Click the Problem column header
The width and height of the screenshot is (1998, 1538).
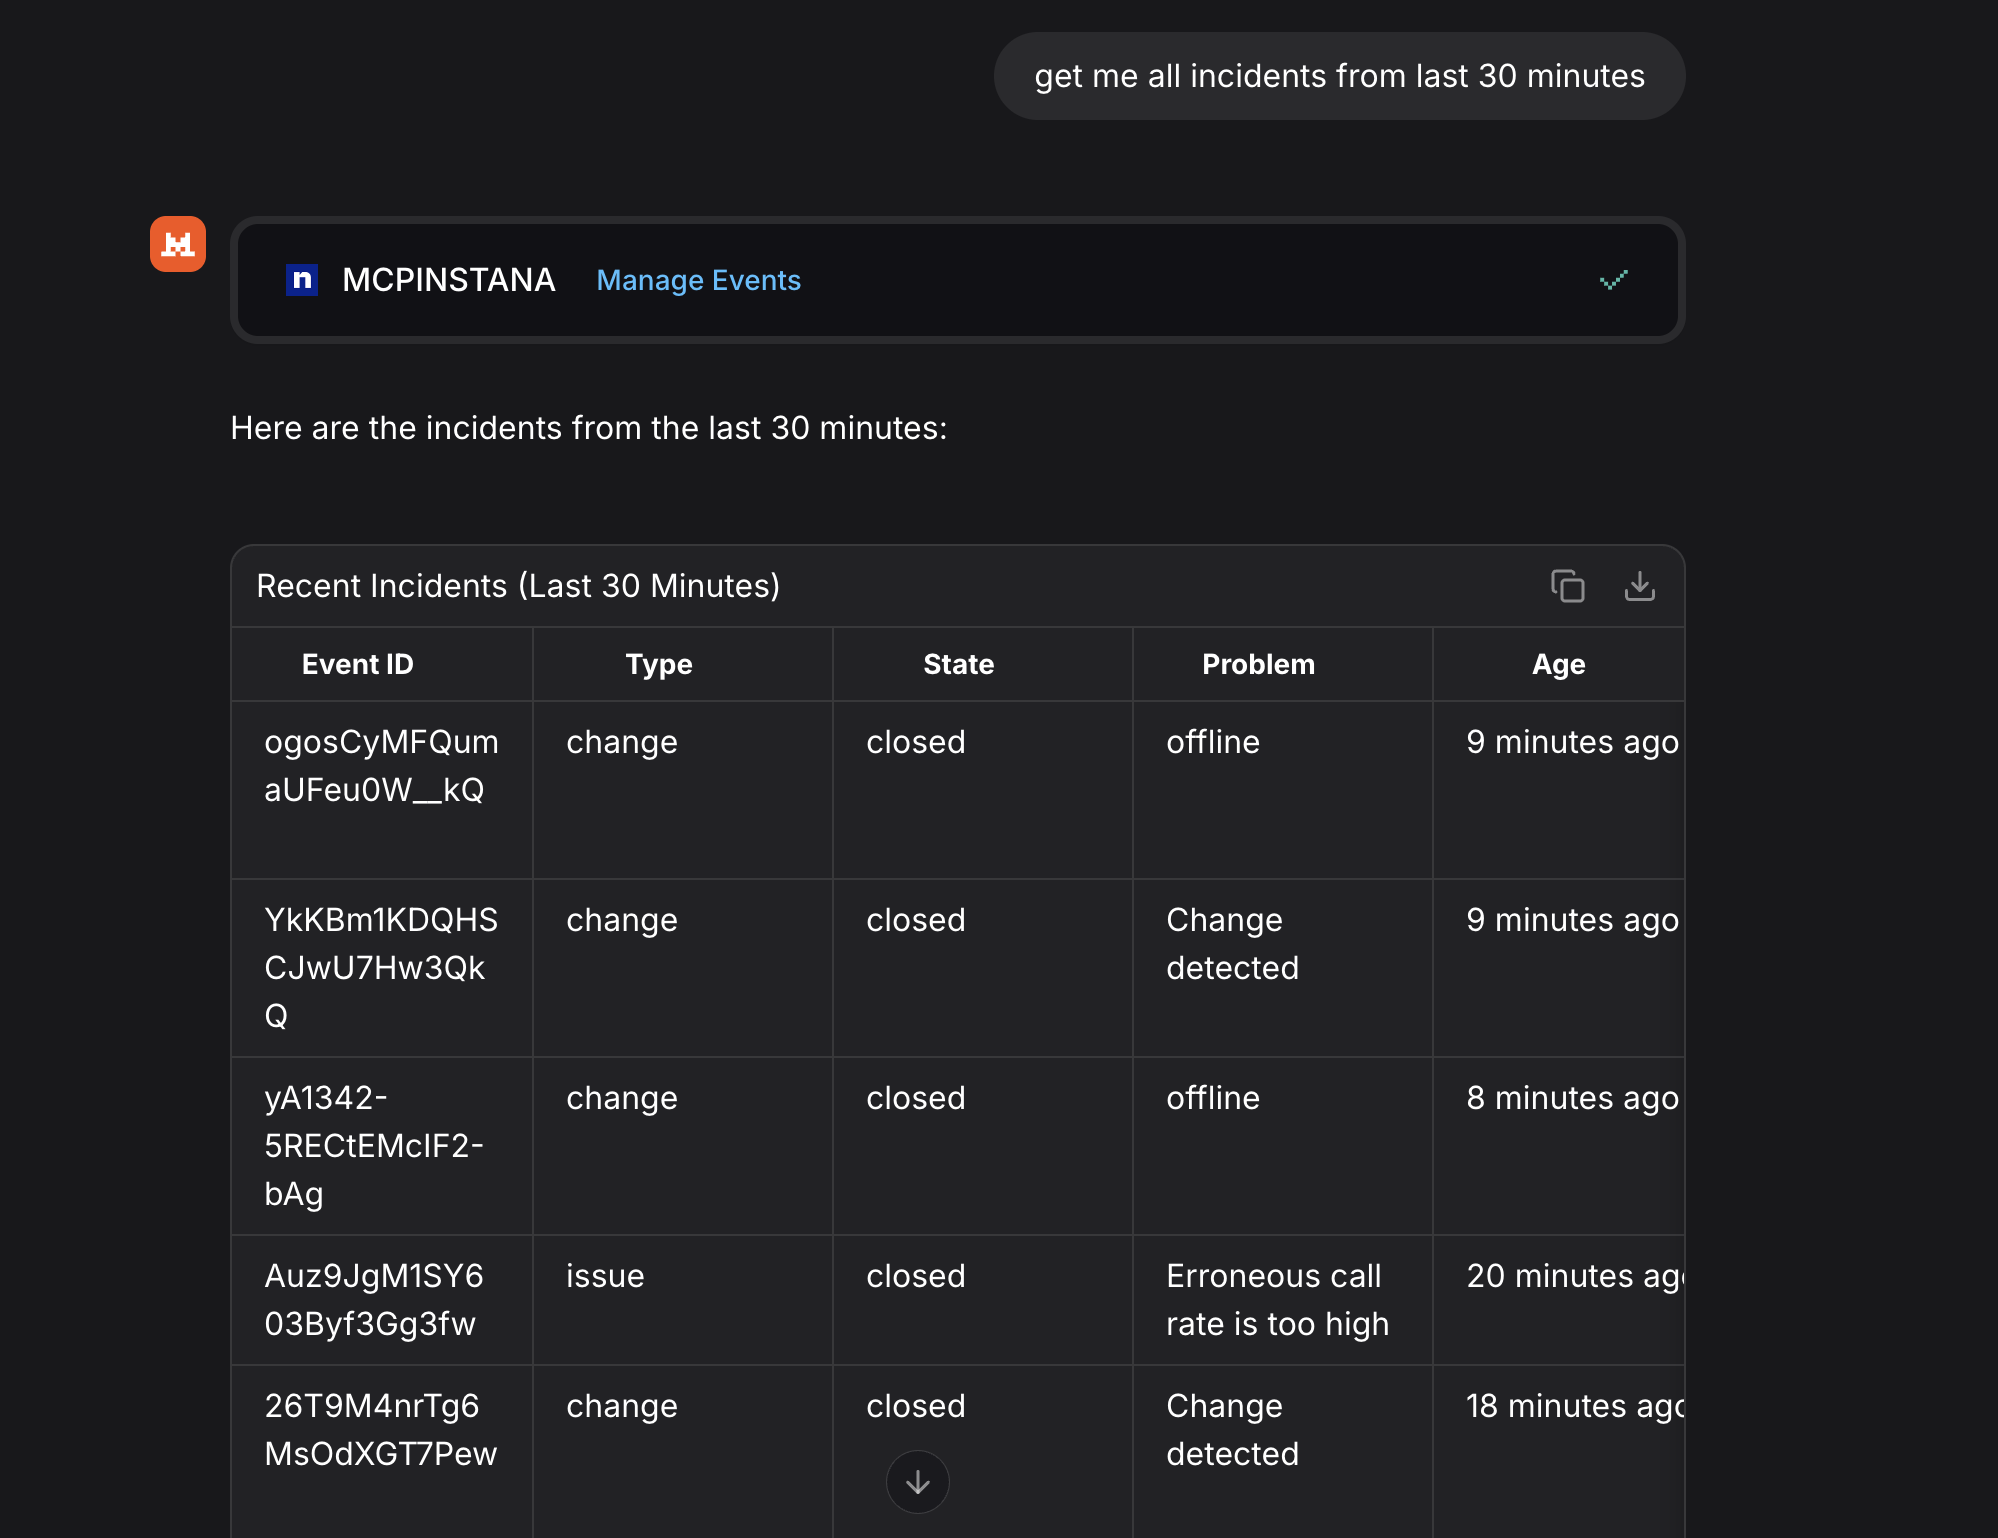pos(1258,664)
